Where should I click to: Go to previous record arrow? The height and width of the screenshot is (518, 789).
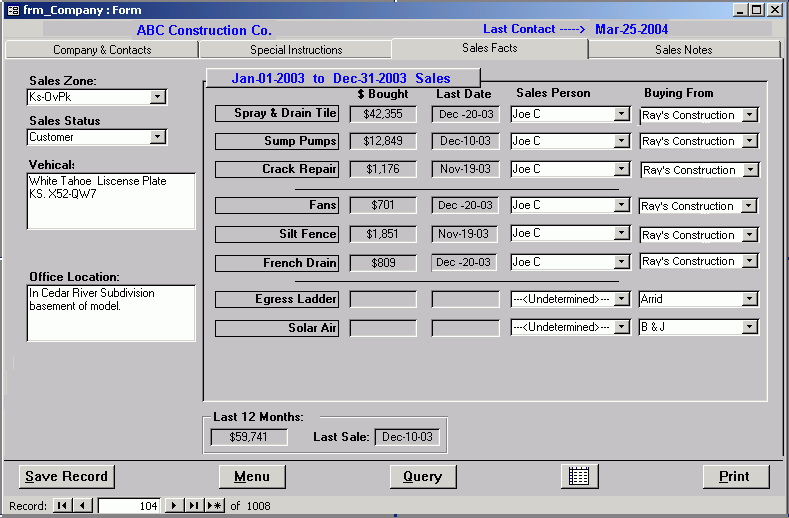[x=82, y=506]
